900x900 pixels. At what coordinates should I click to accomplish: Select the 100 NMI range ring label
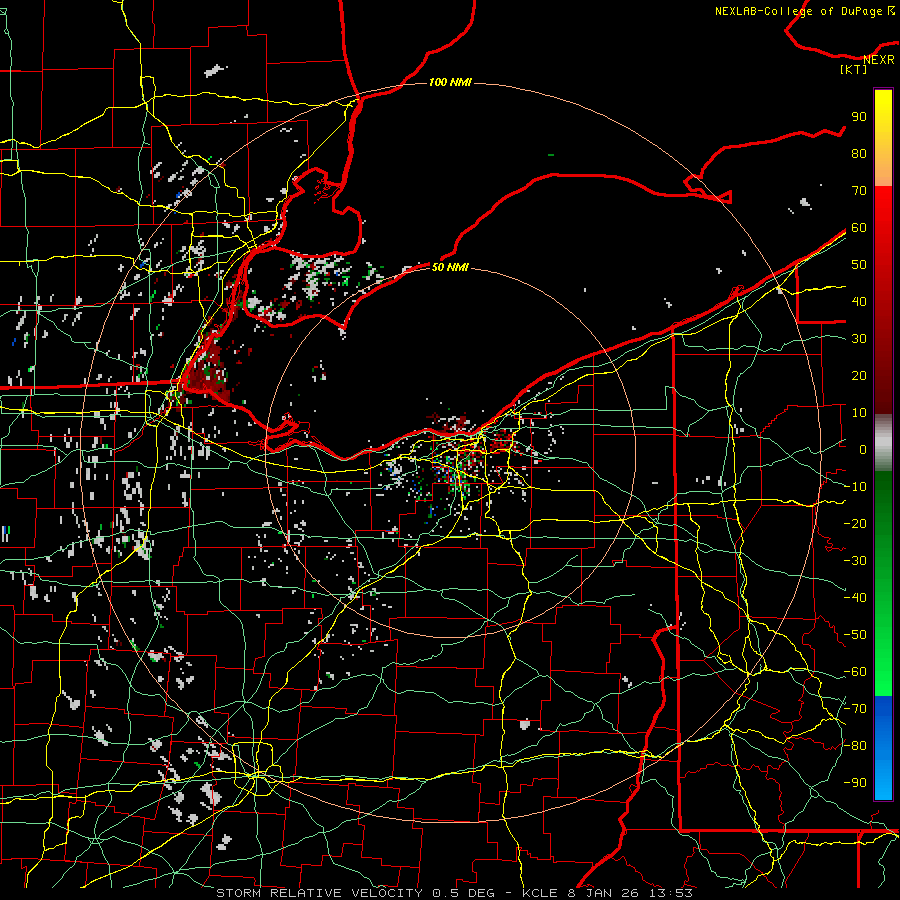[450, 83]
